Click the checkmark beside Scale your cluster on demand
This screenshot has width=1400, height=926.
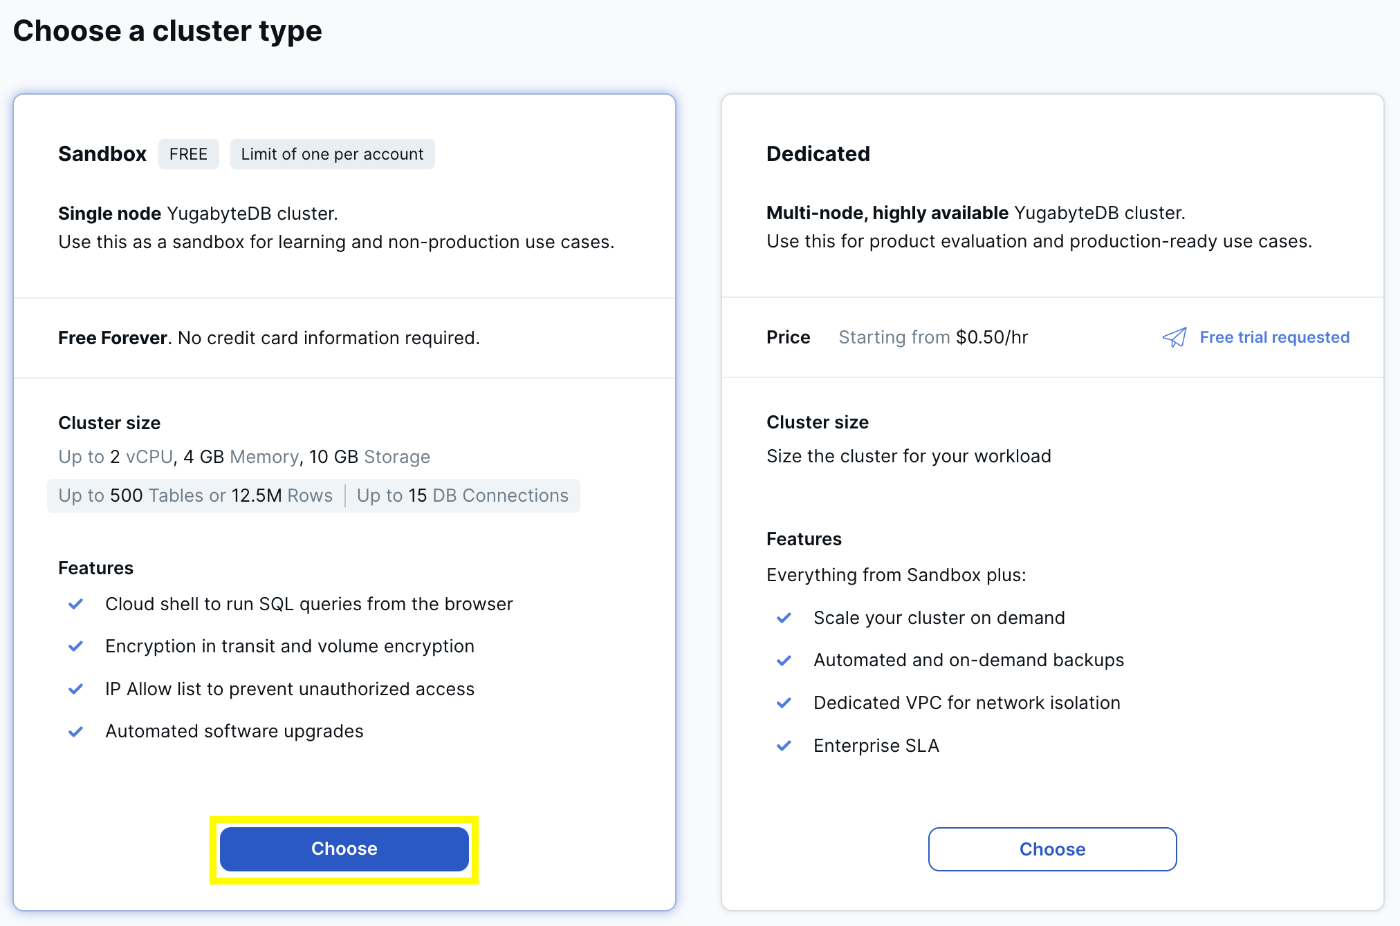[x=784, y=618]
